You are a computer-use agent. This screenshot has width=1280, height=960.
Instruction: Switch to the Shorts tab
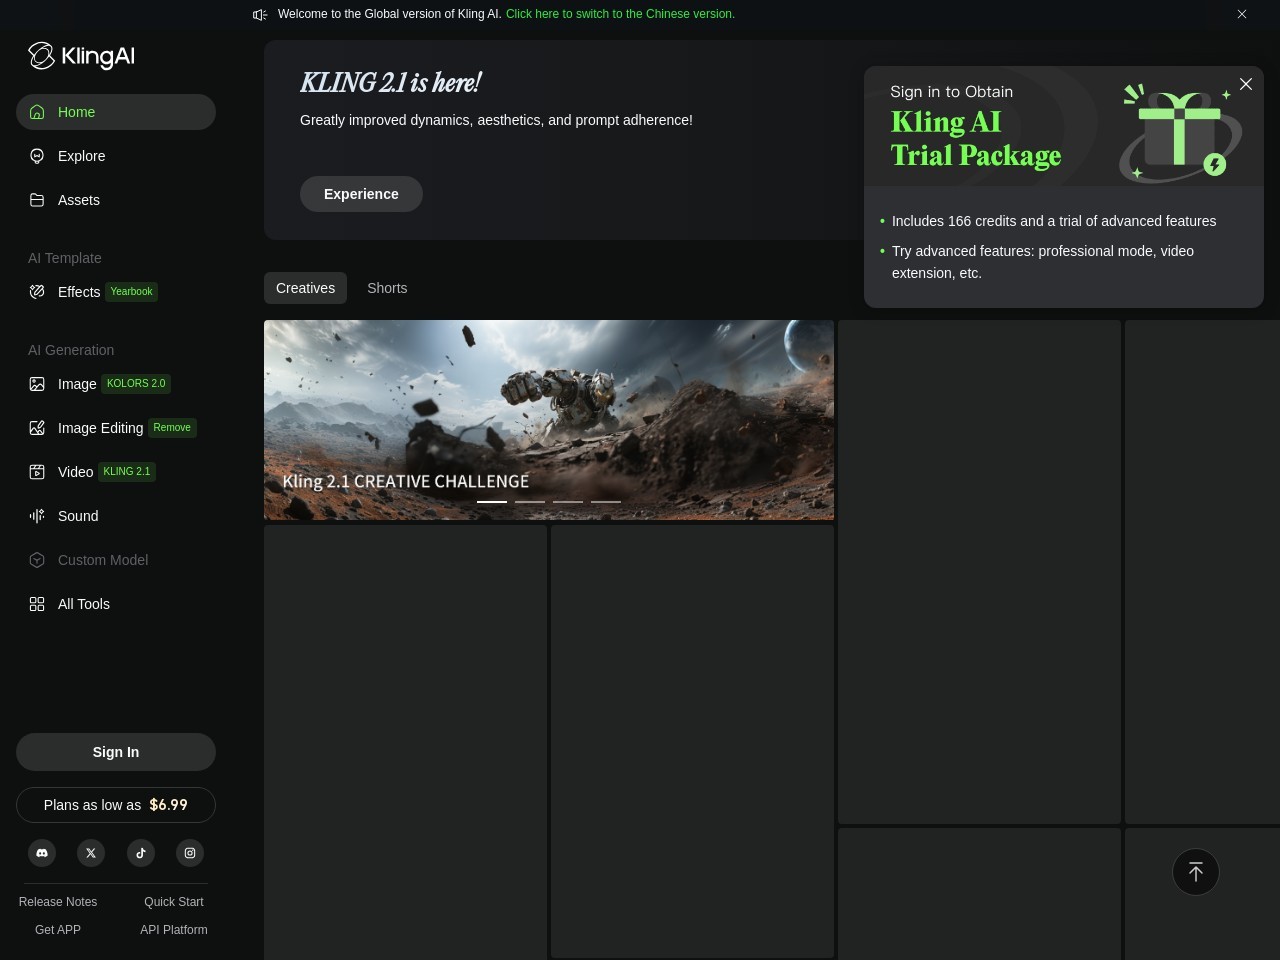click(387, 288)
